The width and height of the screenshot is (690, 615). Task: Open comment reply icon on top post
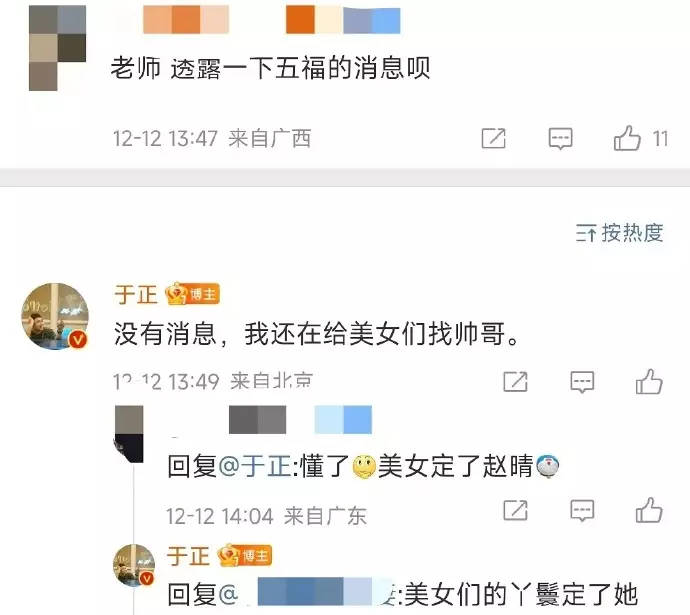[x=560, y=139]
